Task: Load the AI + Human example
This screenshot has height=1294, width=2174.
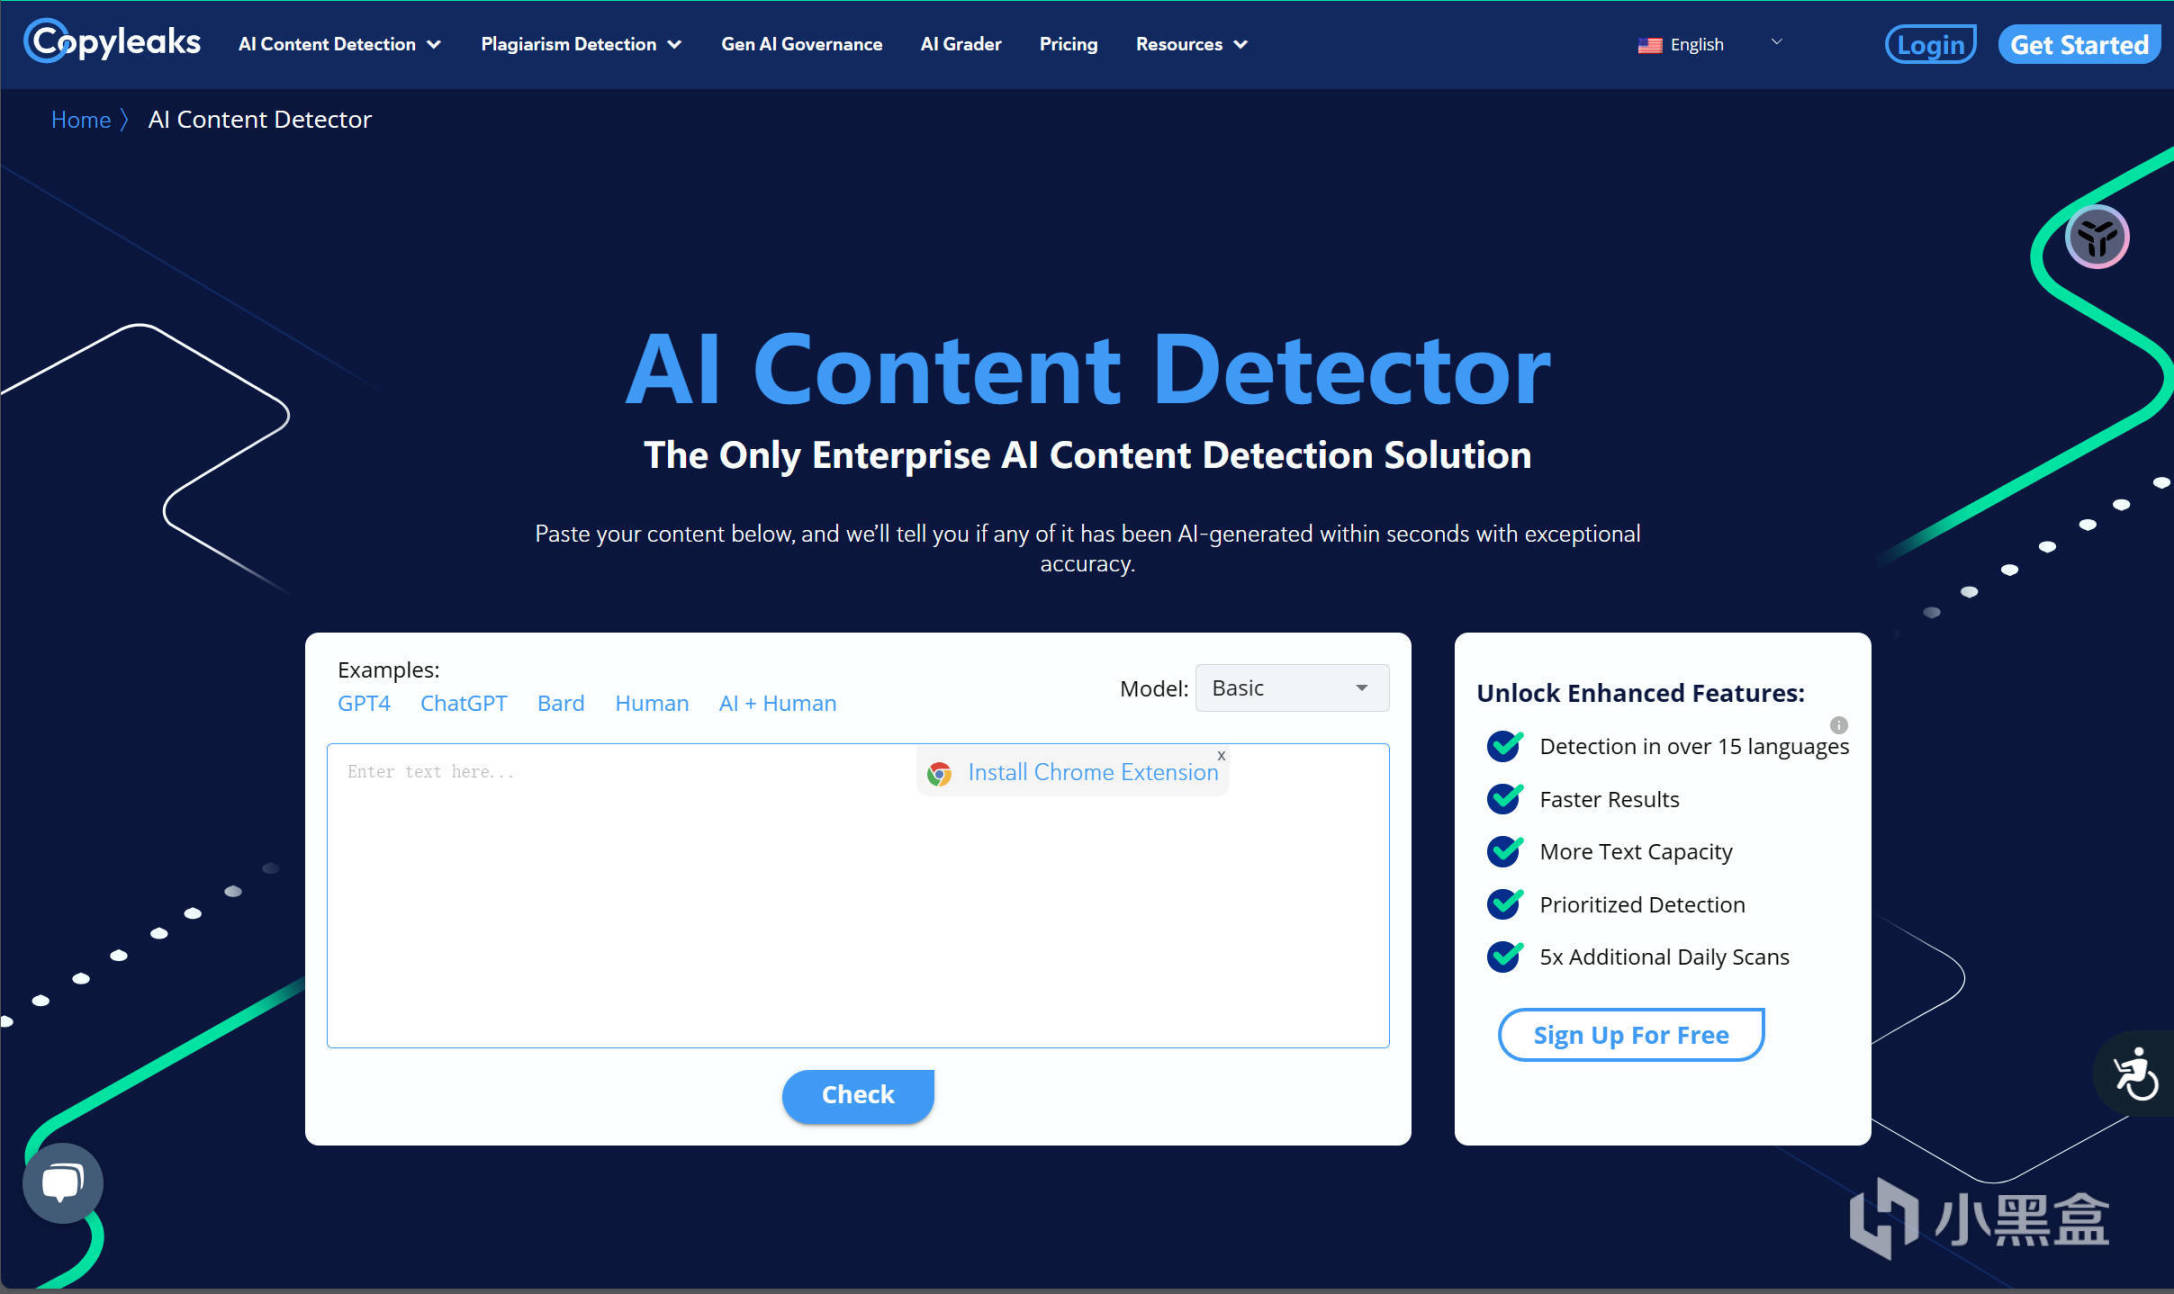Action: point(777,703)
